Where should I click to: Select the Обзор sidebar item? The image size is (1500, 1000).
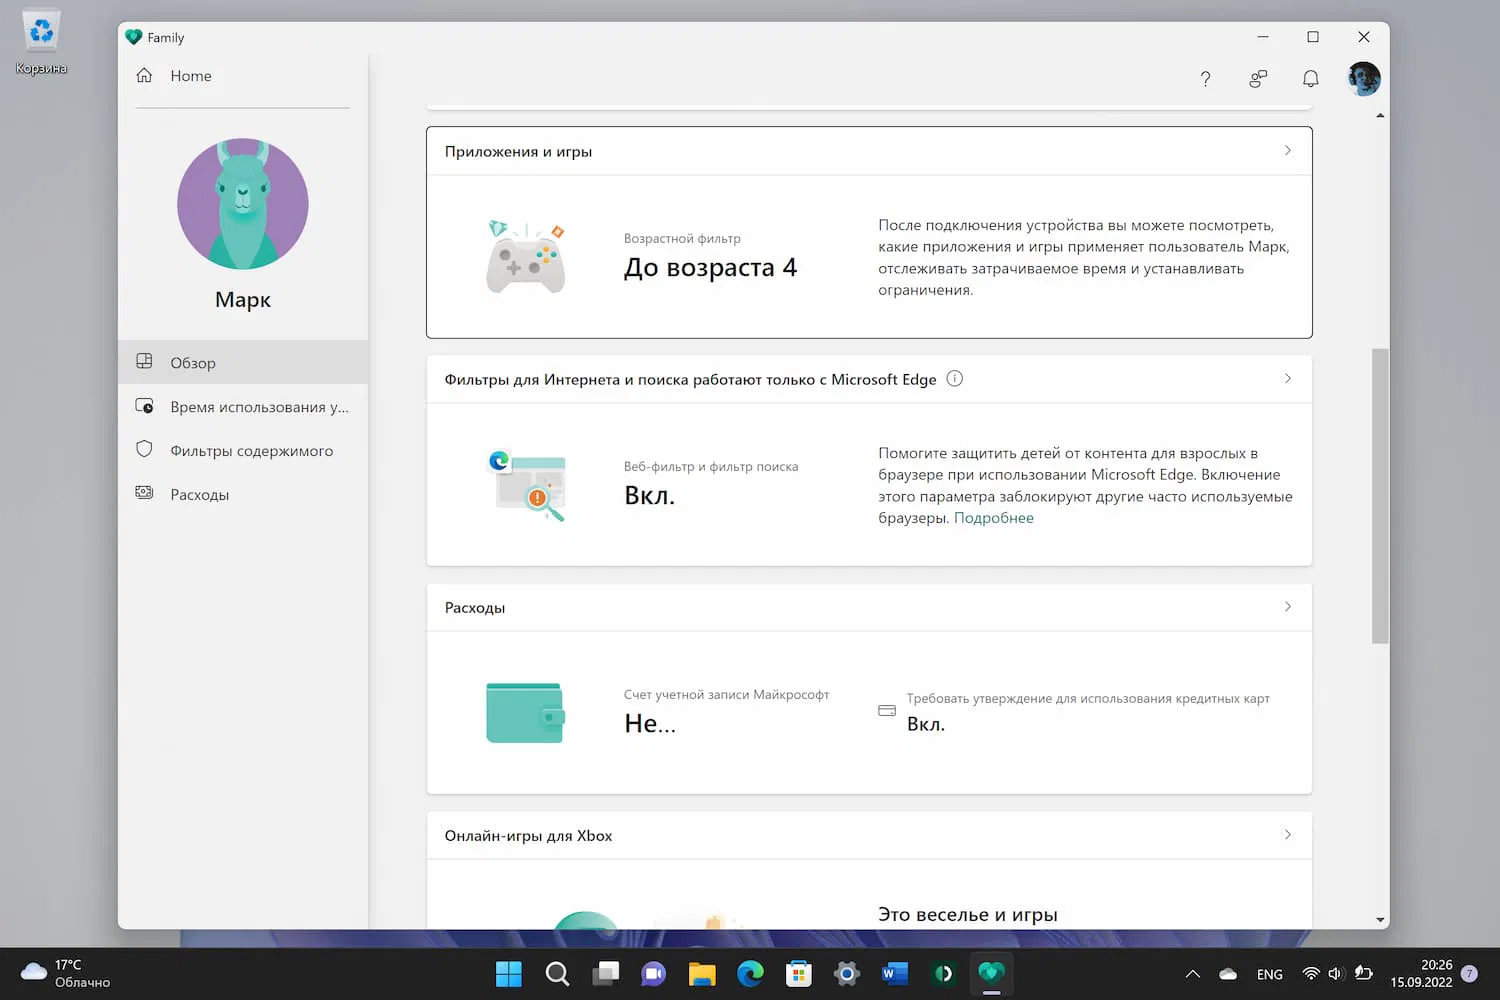tap(243, 362)
